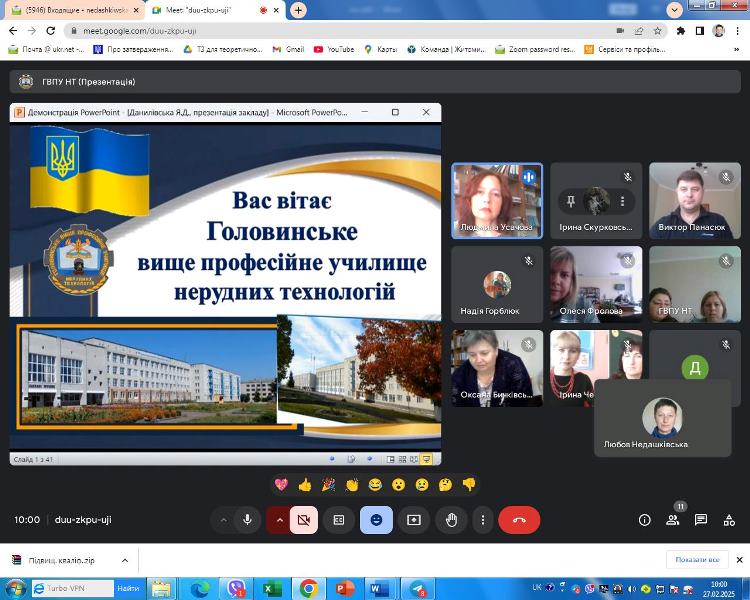Open meeting details info icon
Viewport: 750px width, 600px height.
pyautogui.click(x=645, y=520)
